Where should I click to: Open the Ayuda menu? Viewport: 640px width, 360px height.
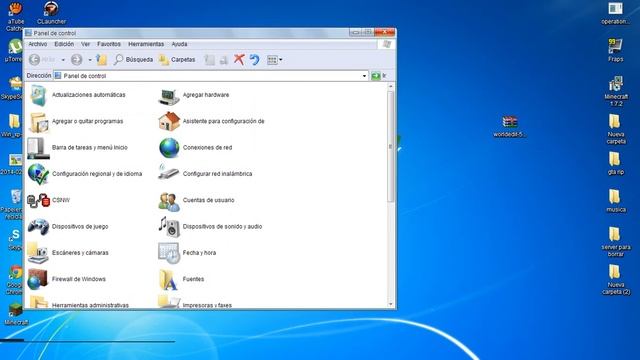click(179, 44)
